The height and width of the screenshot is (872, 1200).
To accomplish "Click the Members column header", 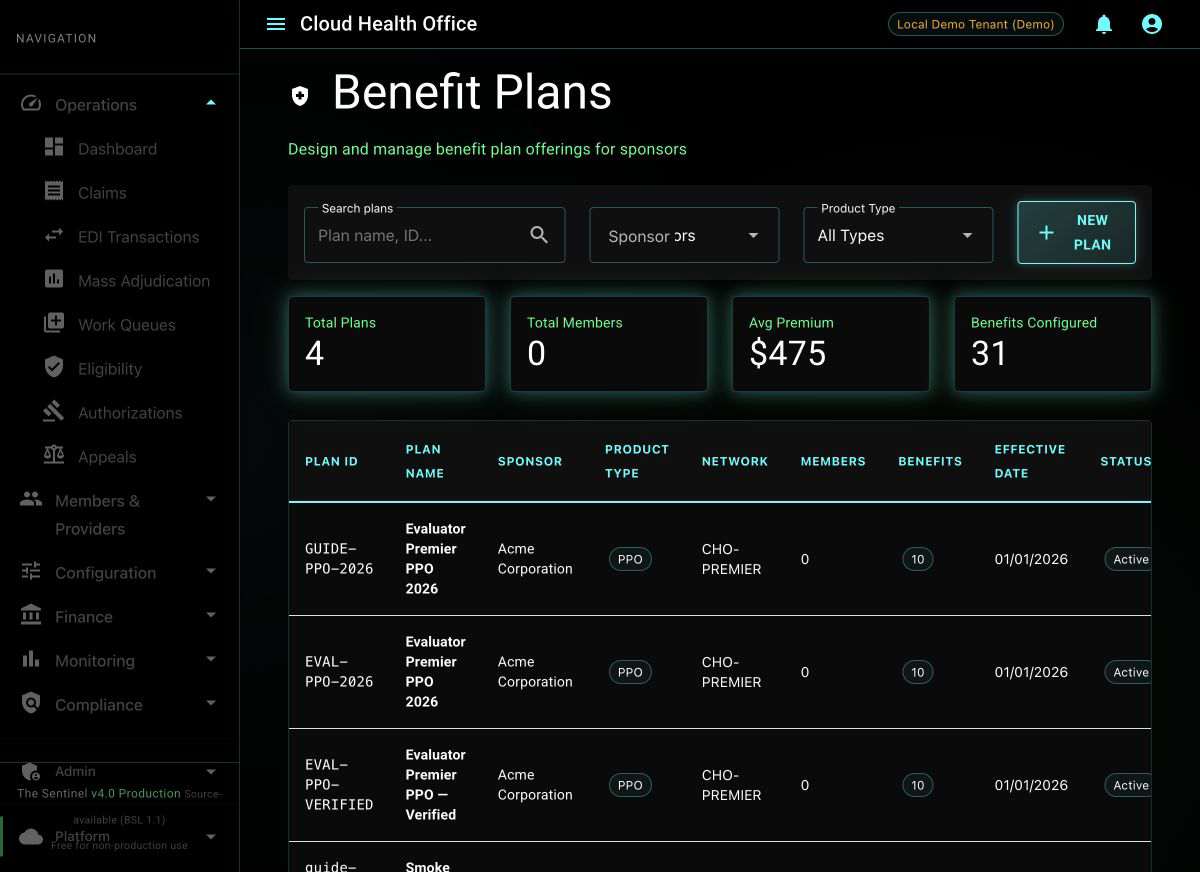I will coord(833,461).
